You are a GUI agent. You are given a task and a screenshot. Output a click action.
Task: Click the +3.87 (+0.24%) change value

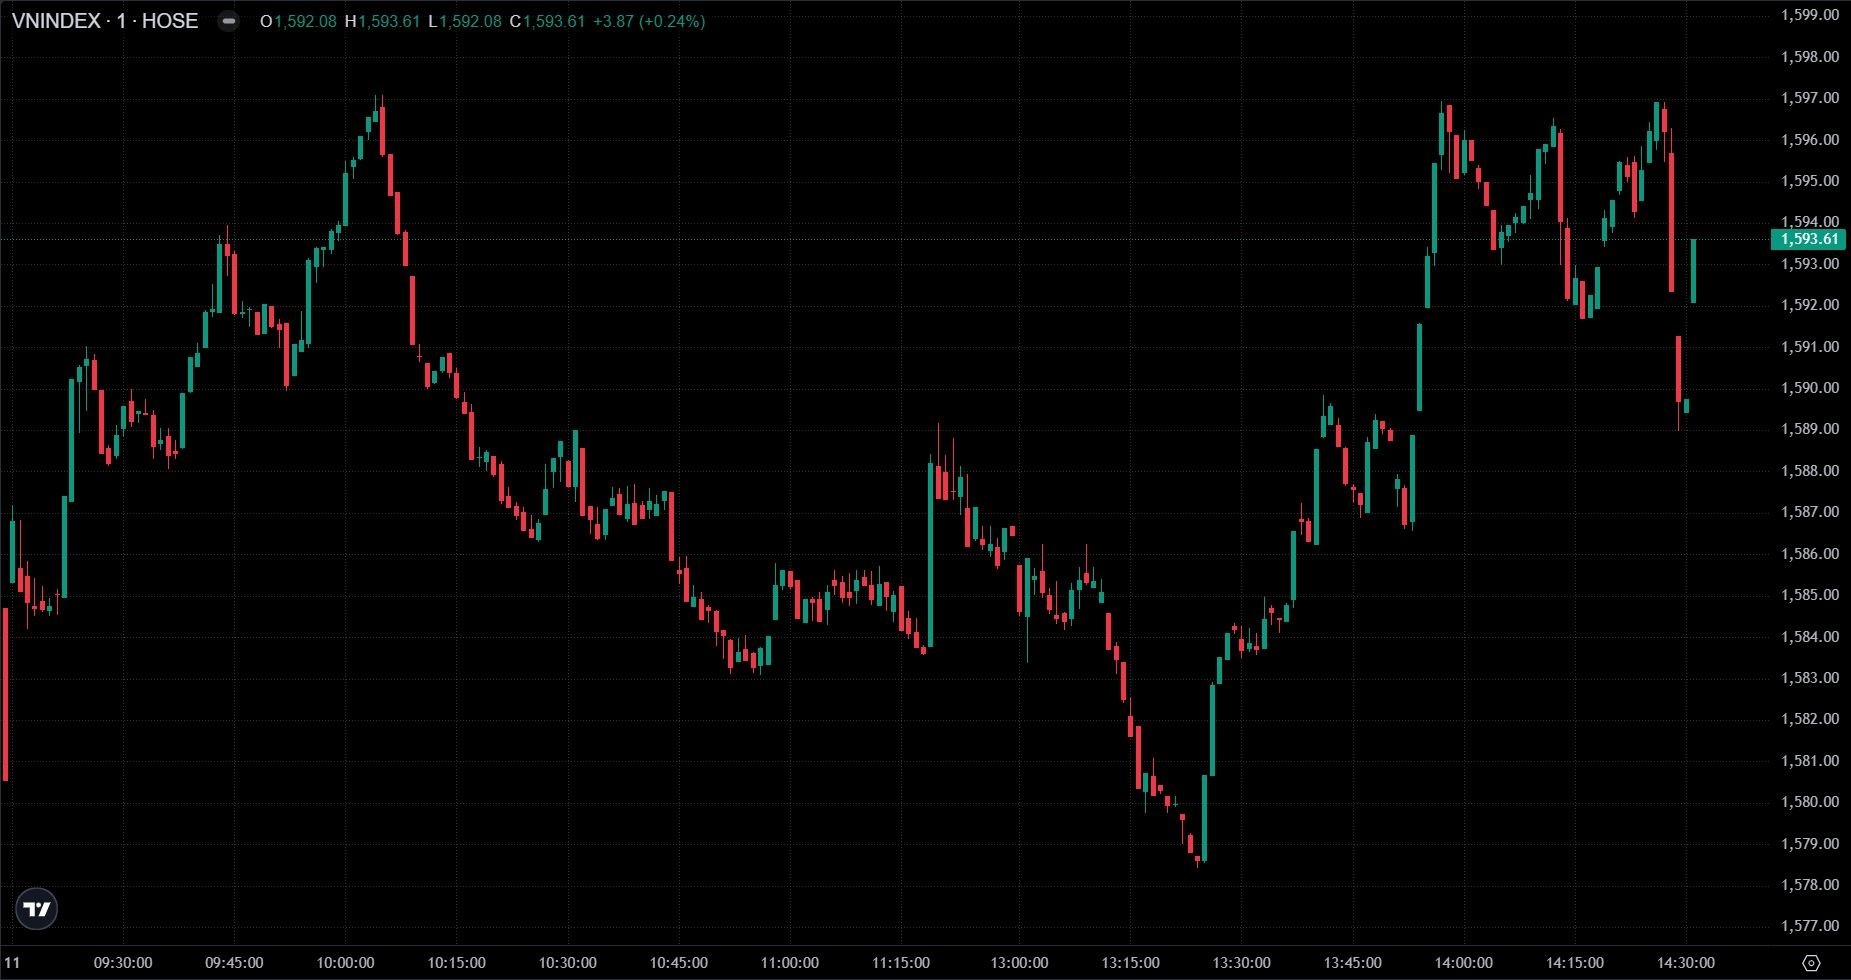649,21
